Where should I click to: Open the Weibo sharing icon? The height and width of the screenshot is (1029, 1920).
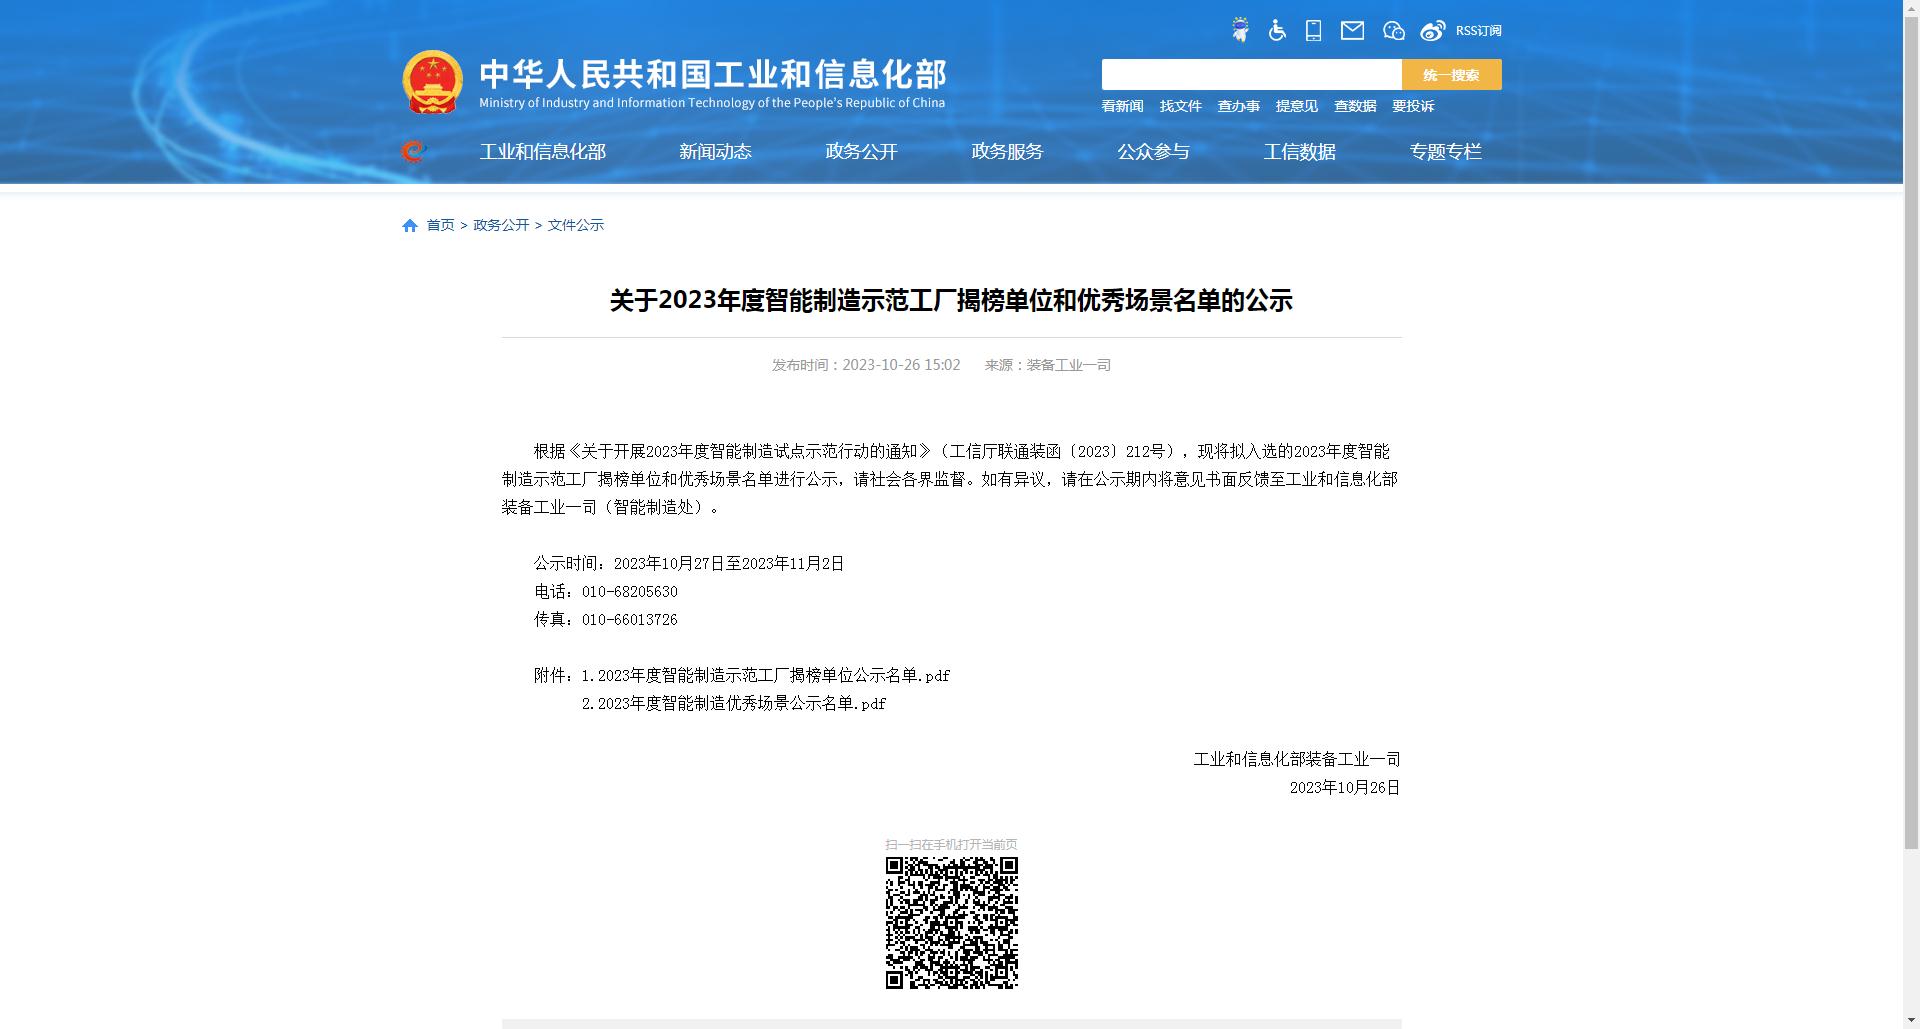(x=1432, y=30)
